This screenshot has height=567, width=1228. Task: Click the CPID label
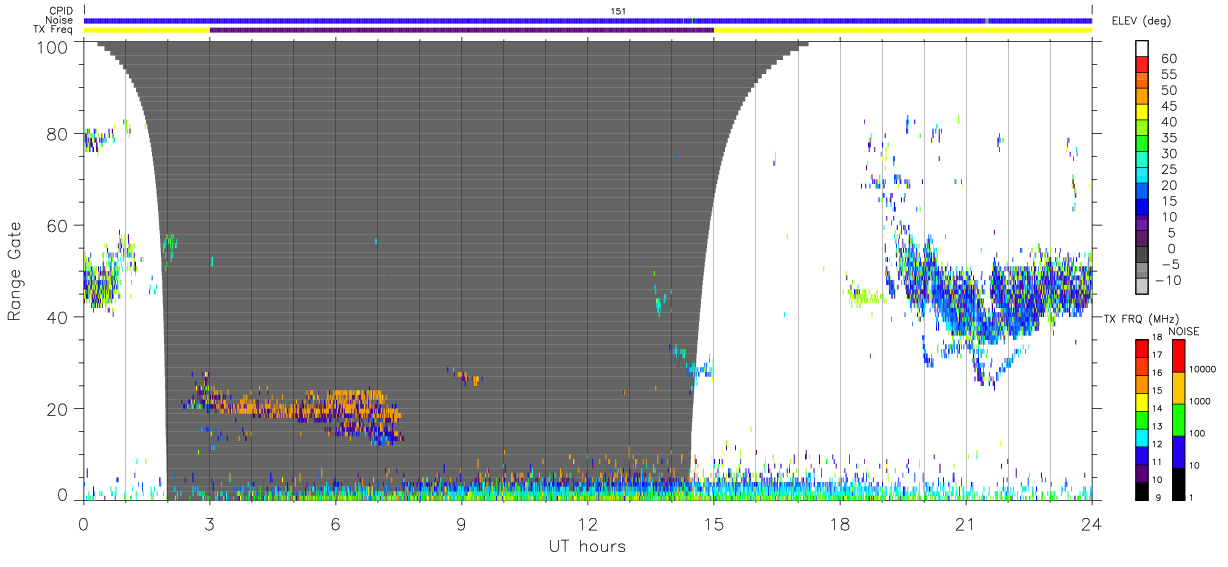coord(59,11)
